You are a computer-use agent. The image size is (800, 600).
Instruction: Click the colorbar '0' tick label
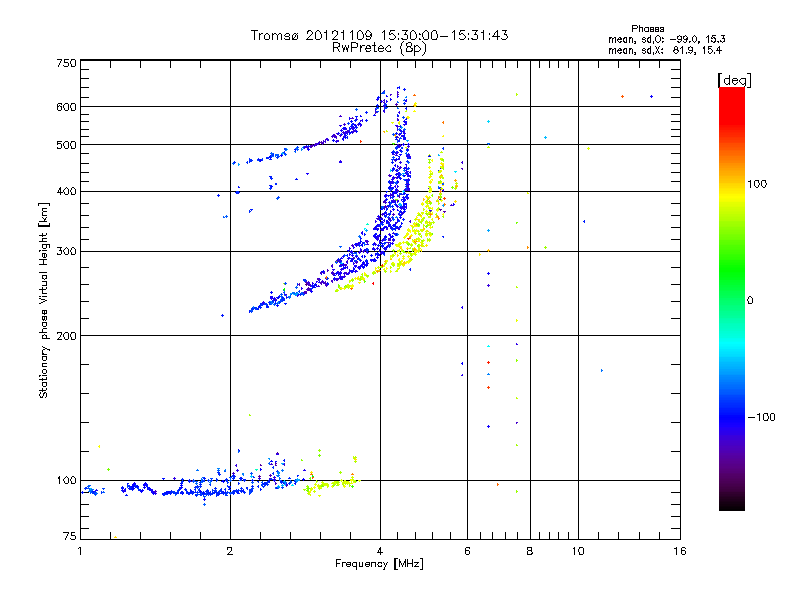click(x=750, y=301)
